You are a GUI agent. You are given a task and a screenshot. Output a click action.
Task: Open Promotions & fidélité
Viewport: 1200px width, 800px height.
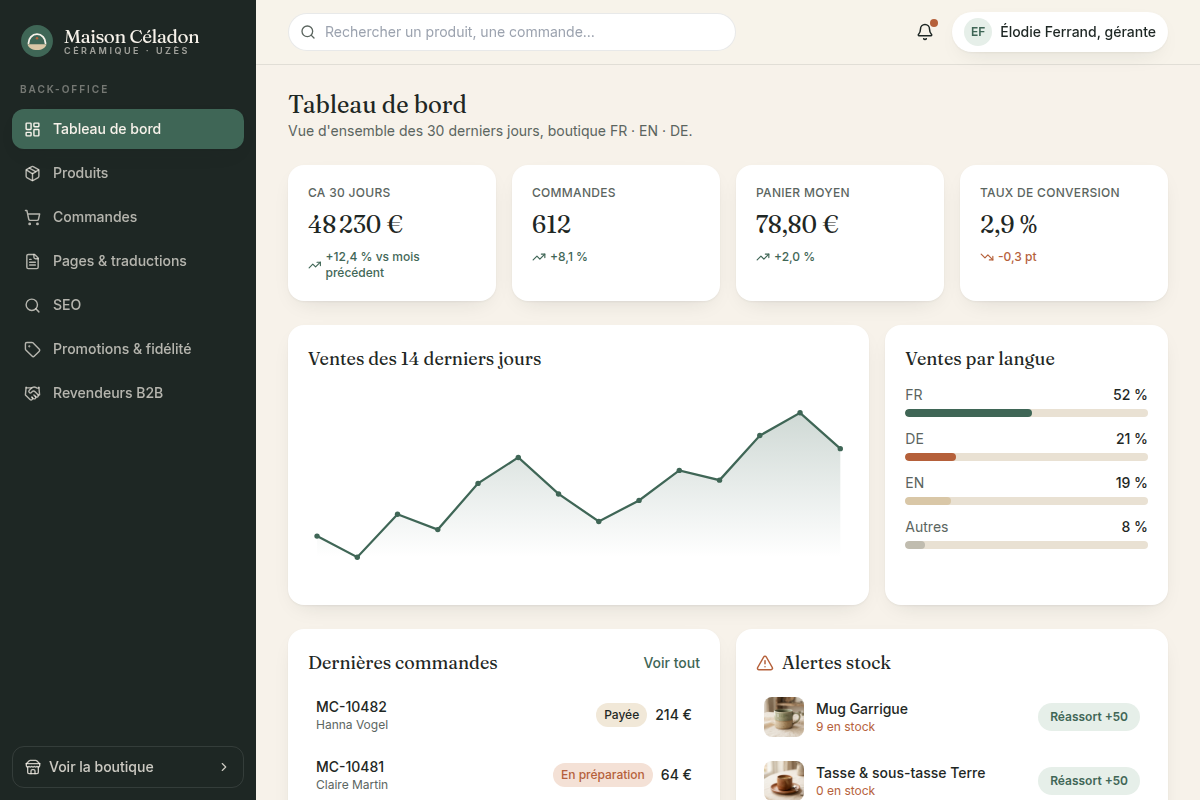coord(128,349)
